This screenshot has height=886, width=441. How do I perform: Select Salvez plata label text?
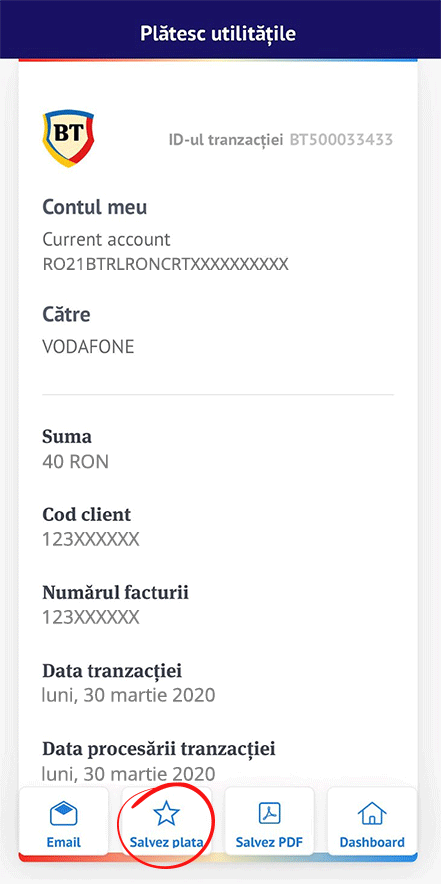point(166,842)
